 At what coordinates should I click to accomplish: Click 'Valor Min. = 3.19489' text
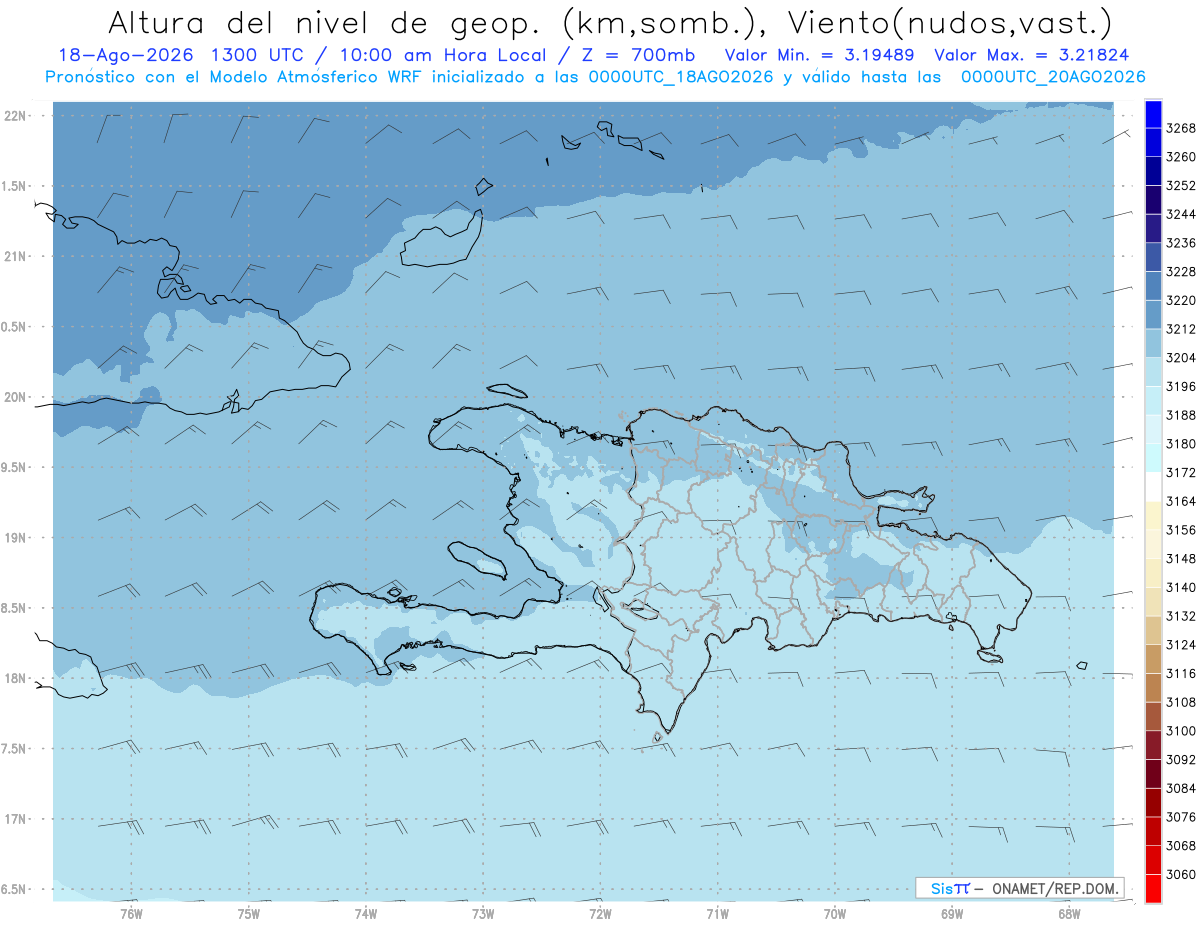[x=819, y=56]
